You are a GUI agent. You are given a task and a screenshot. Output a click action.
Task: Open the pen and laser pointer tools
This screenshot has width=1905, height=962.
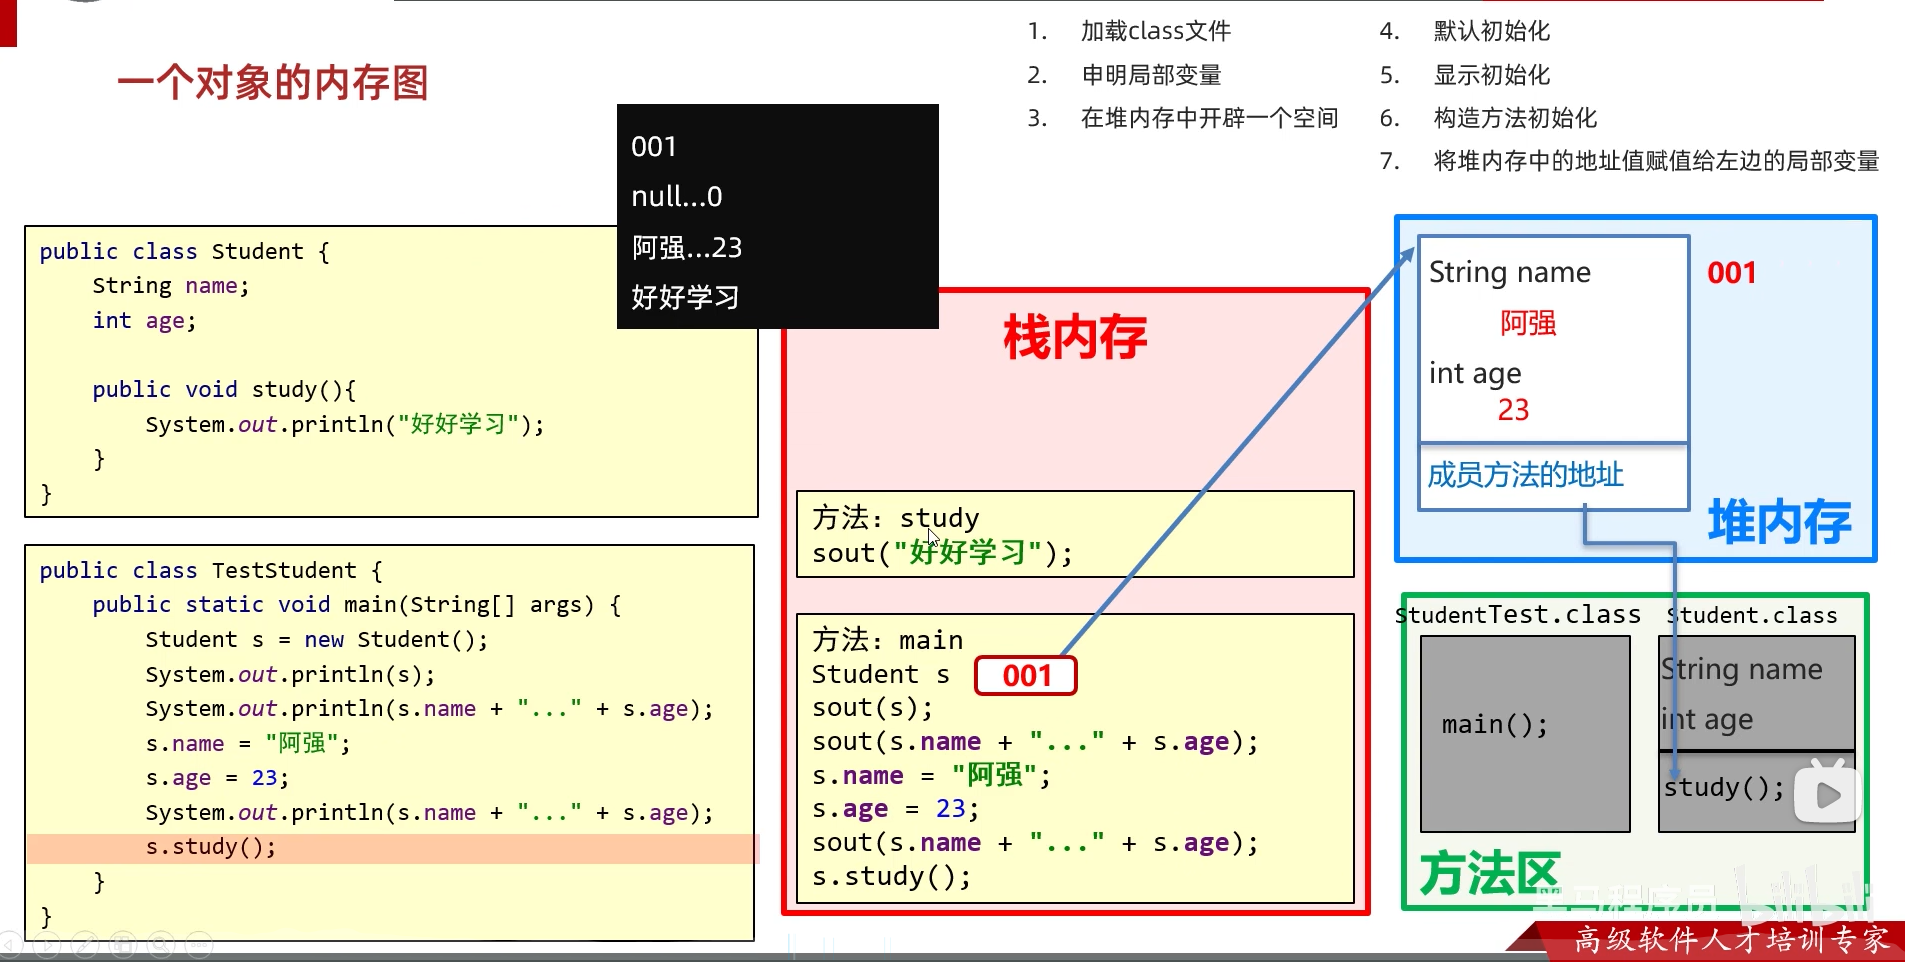click(x=85, y=943)
